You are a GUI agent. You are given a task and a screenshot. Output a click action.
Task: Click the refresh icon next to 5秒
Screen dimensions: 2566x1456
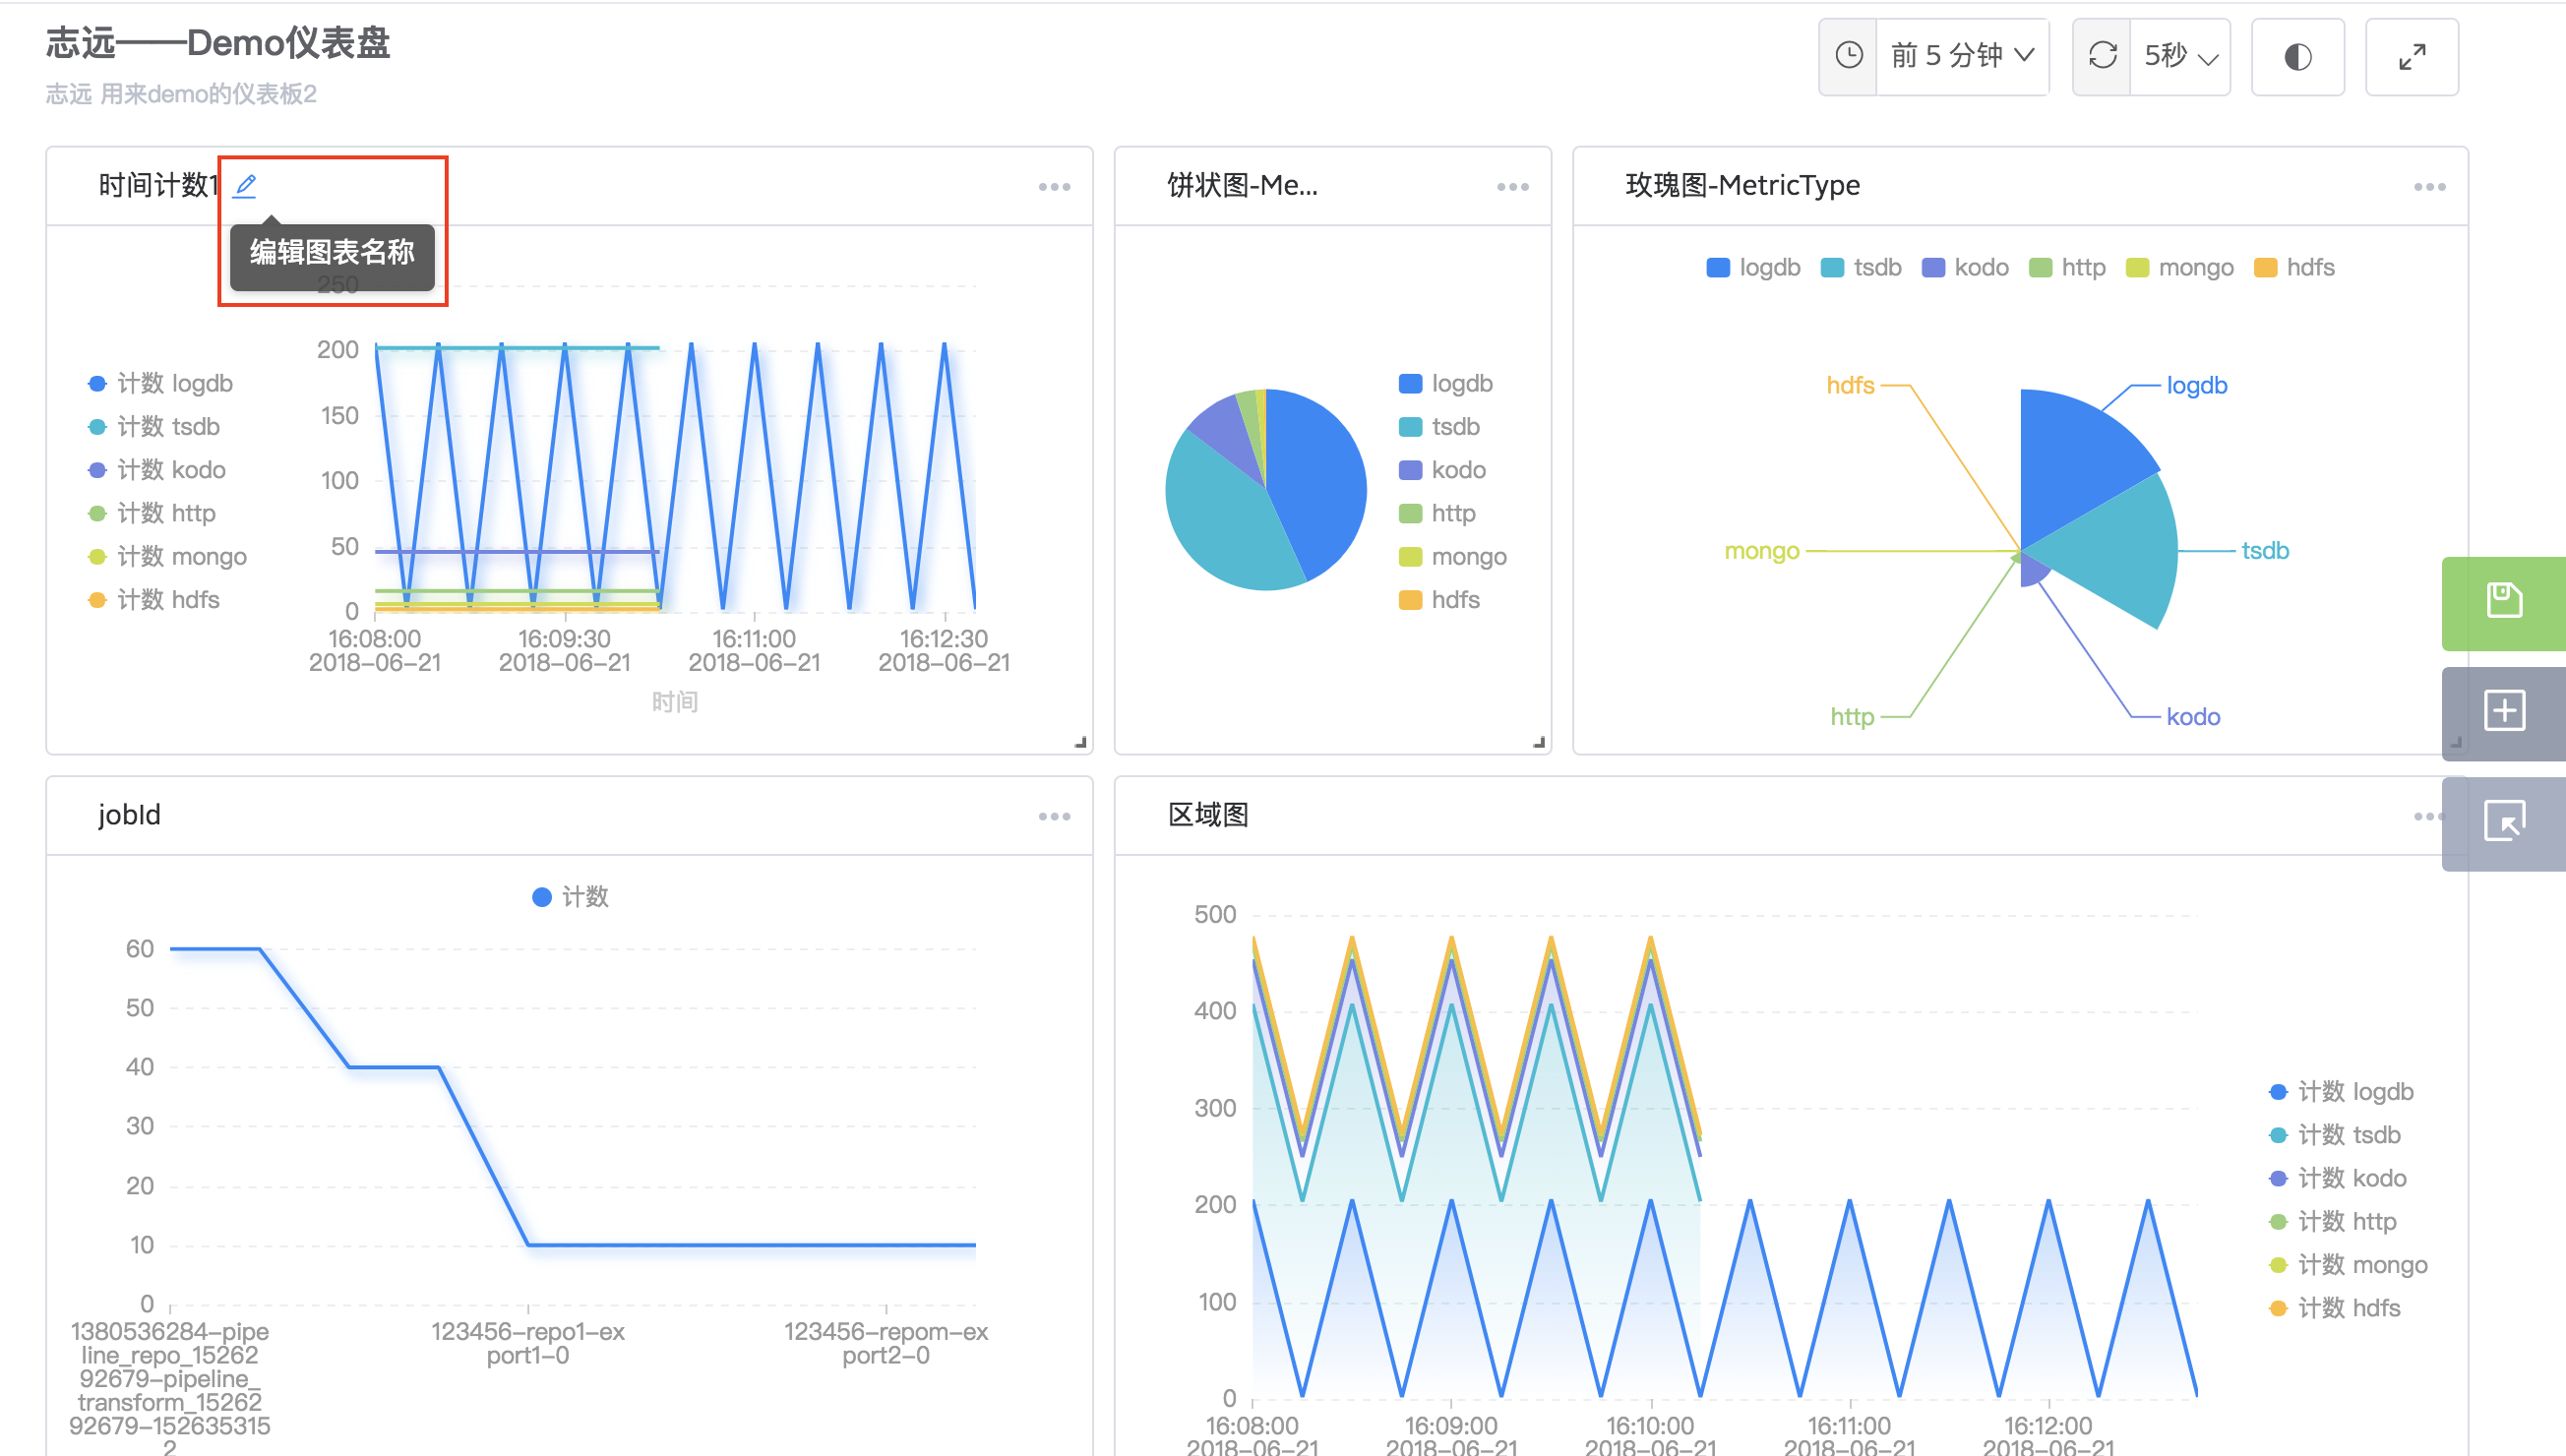2103,55
